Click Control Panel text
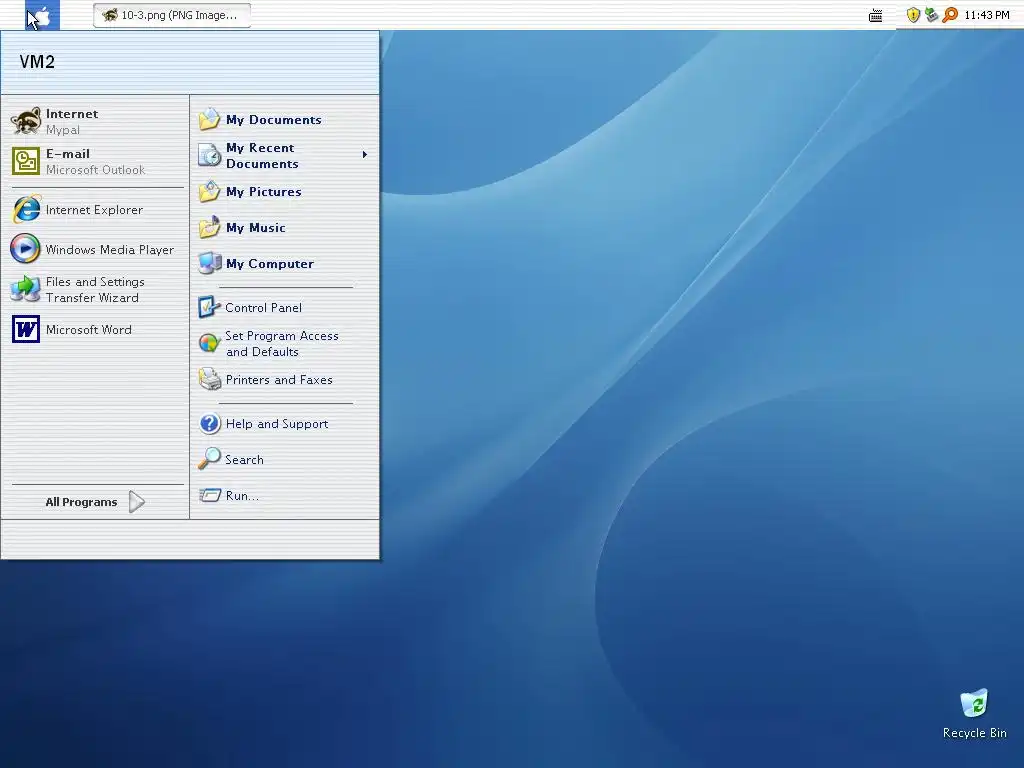This screenshot has height=768, width=1024. [x=263, y=308]
